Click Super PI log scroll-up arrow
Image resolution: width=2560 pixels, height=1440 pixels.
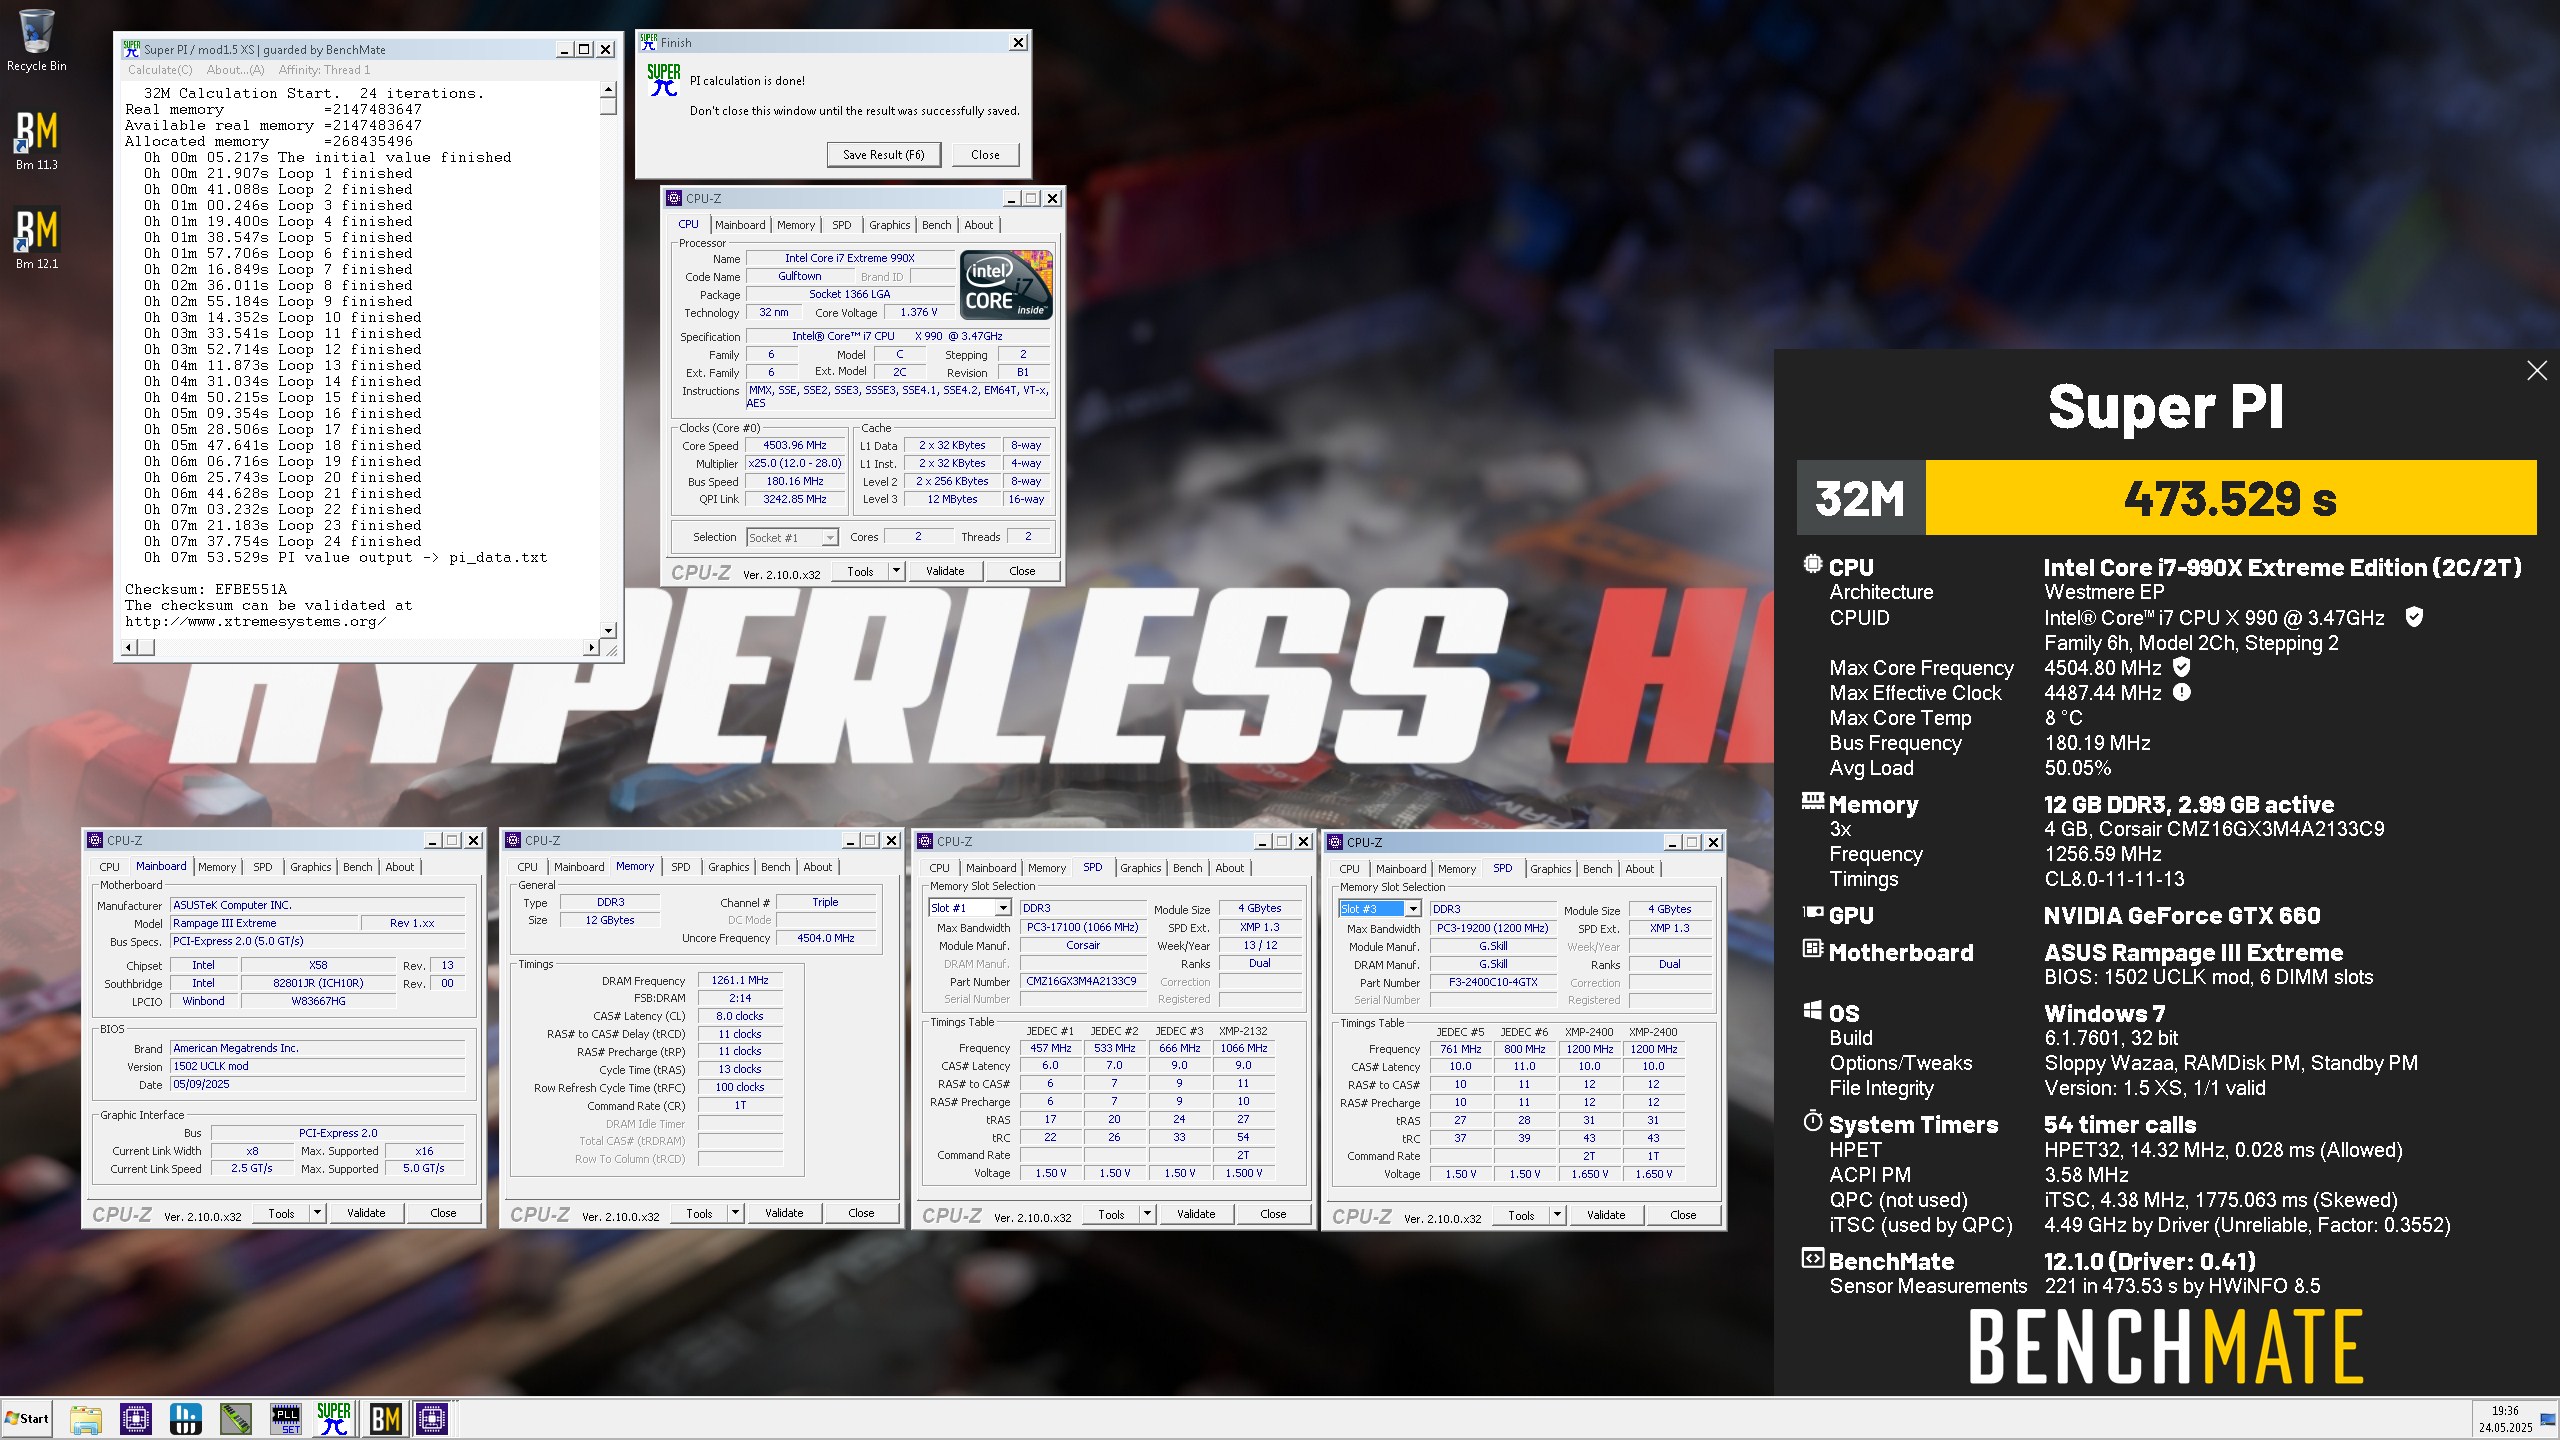click(608, 90)
